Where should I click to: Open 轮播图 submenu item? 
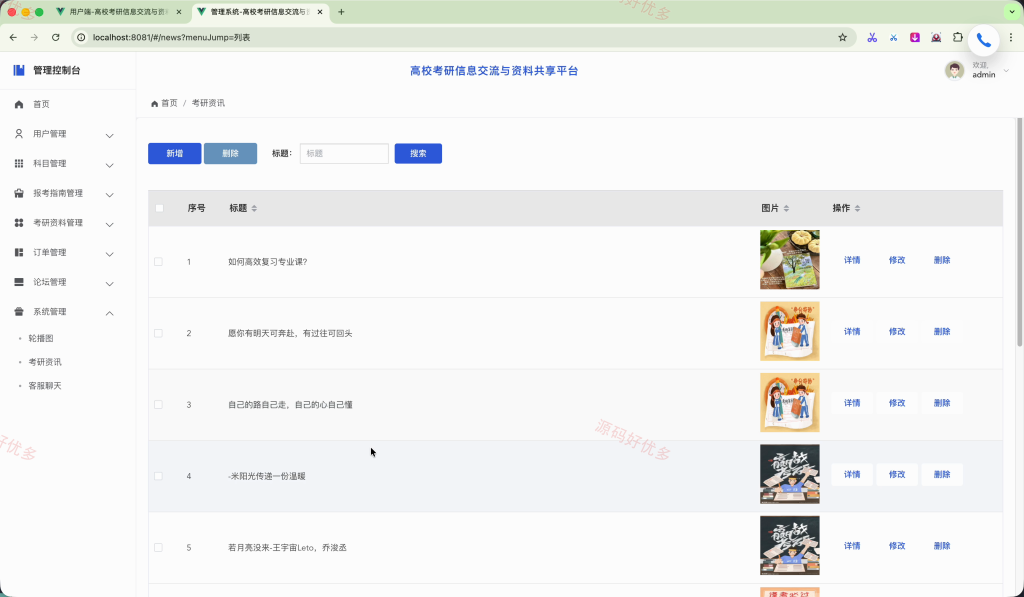tap(41, 338)
